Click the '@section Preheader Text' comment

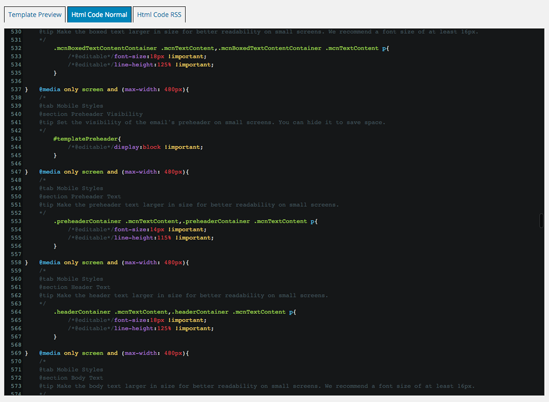[x=80, y=197]
